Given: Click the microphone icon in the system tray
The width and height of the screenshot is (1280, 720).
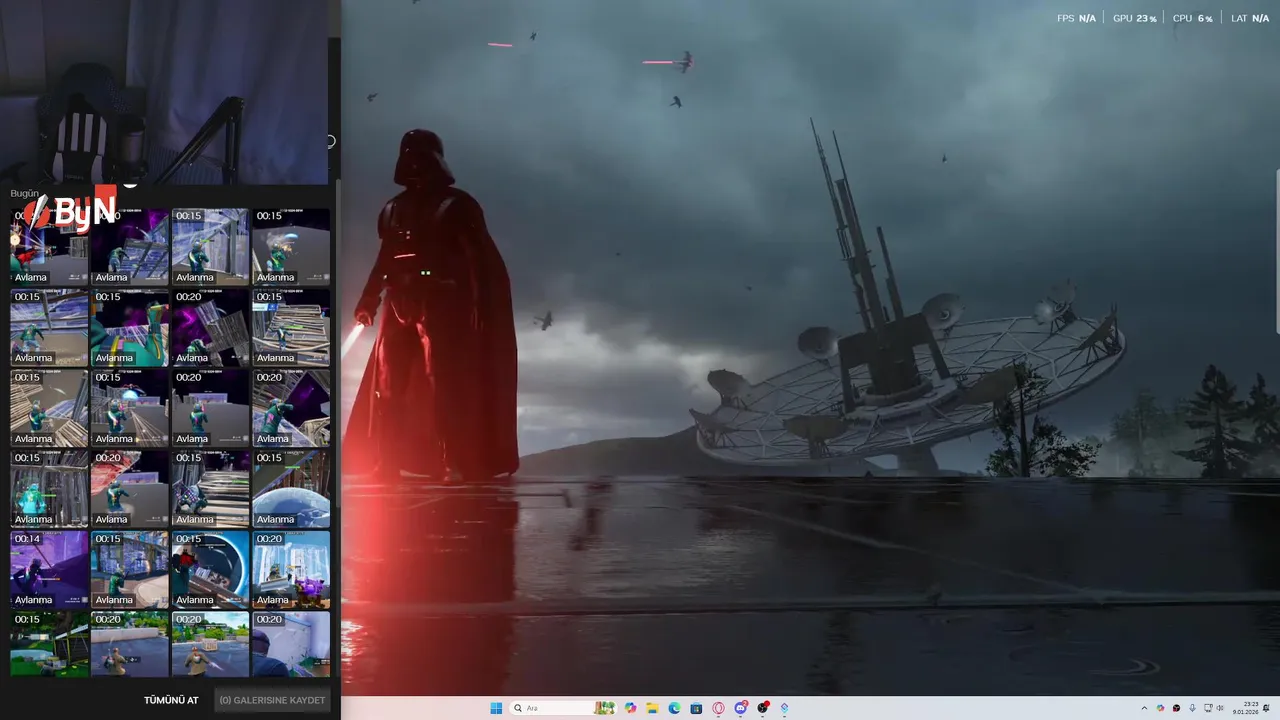Looking at the screenshot, I should coord(1192,708).
